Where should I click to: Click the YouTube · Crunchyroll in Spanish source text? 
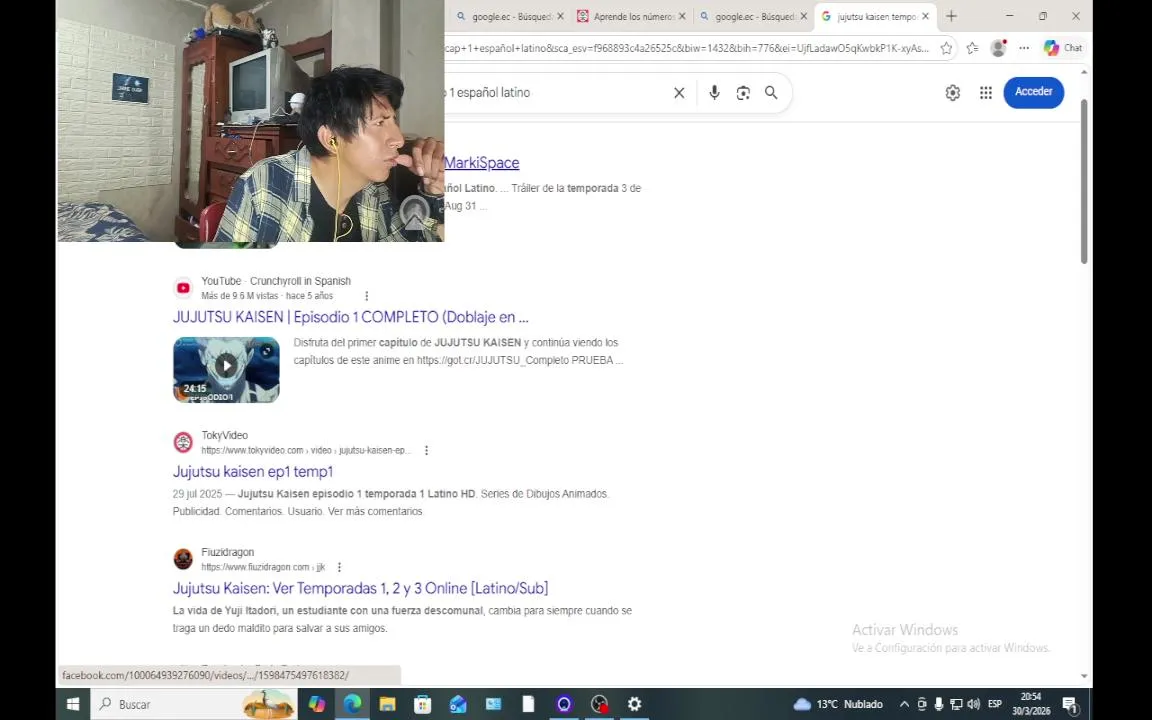[276, 281]
